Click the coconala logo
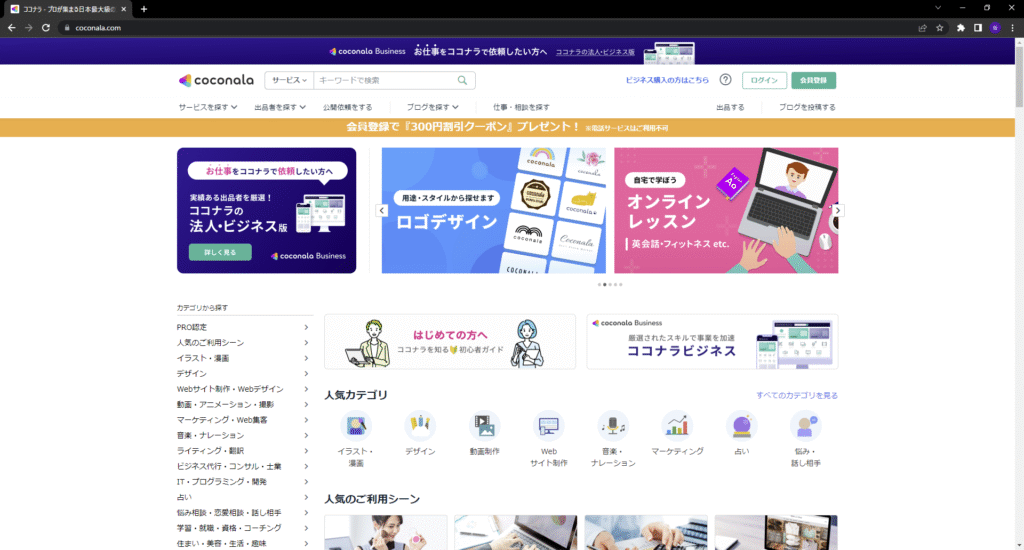The height and width of the screenshot is (550, 1024). point(216,80)
